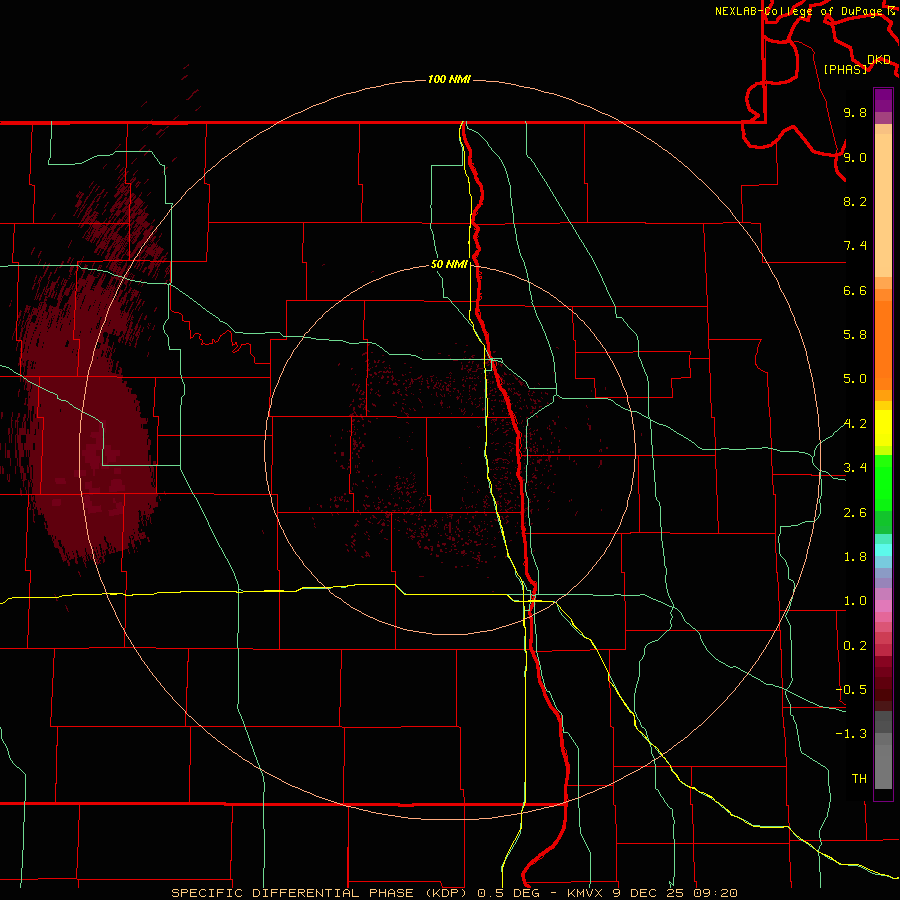Click the "KMVX" radar site identifier
Viewport: 900px width, 900px height.
(x=585, y=893)
